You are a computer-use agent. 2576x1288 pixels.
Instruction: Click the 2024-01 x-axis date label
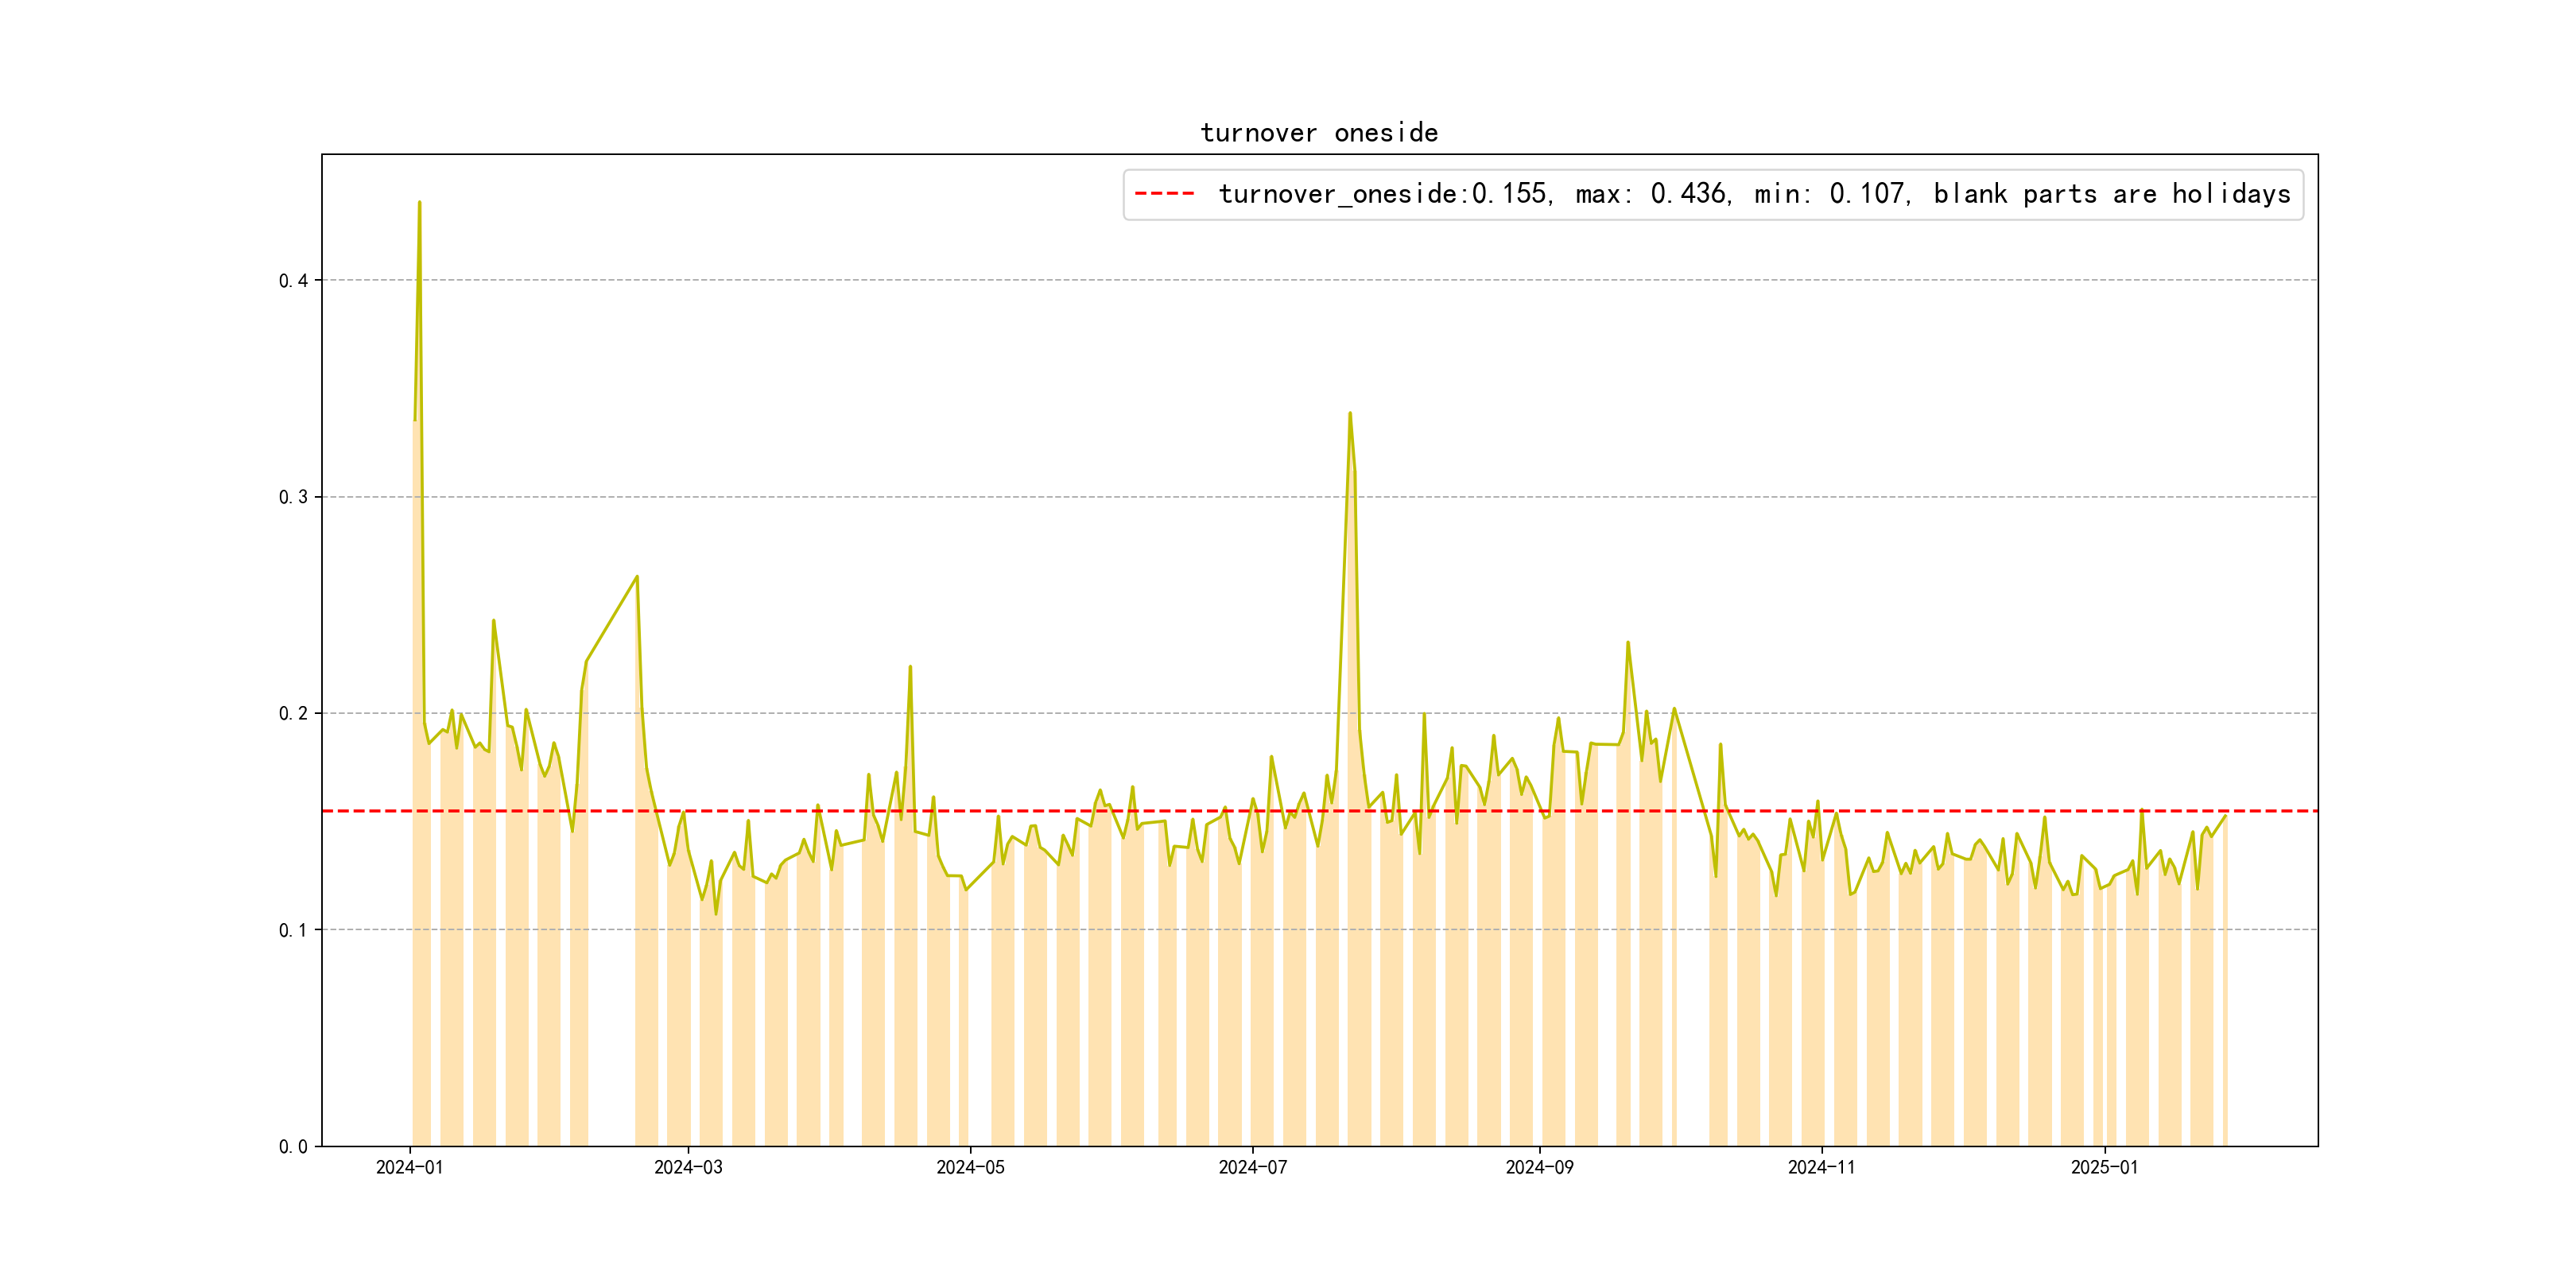[x=409, y=1168]
